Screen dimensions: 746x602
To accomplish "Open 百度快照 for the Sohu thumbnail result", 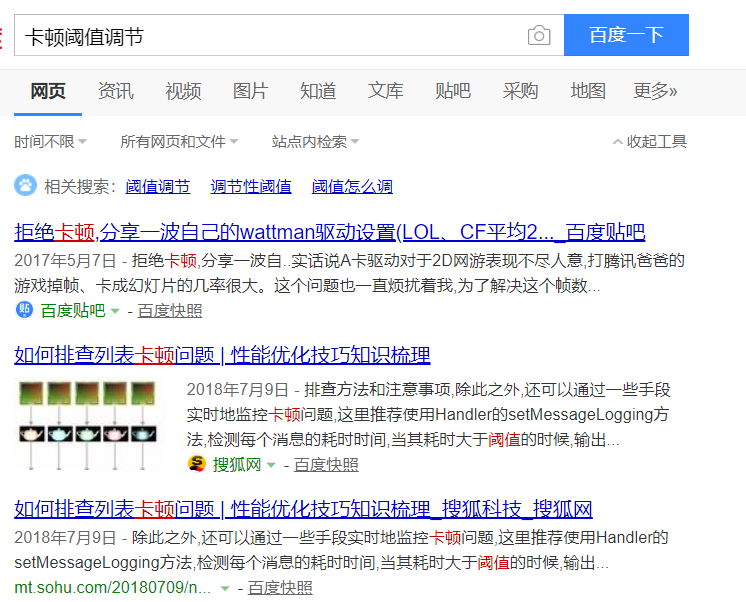I will click(x=326, y=465).
